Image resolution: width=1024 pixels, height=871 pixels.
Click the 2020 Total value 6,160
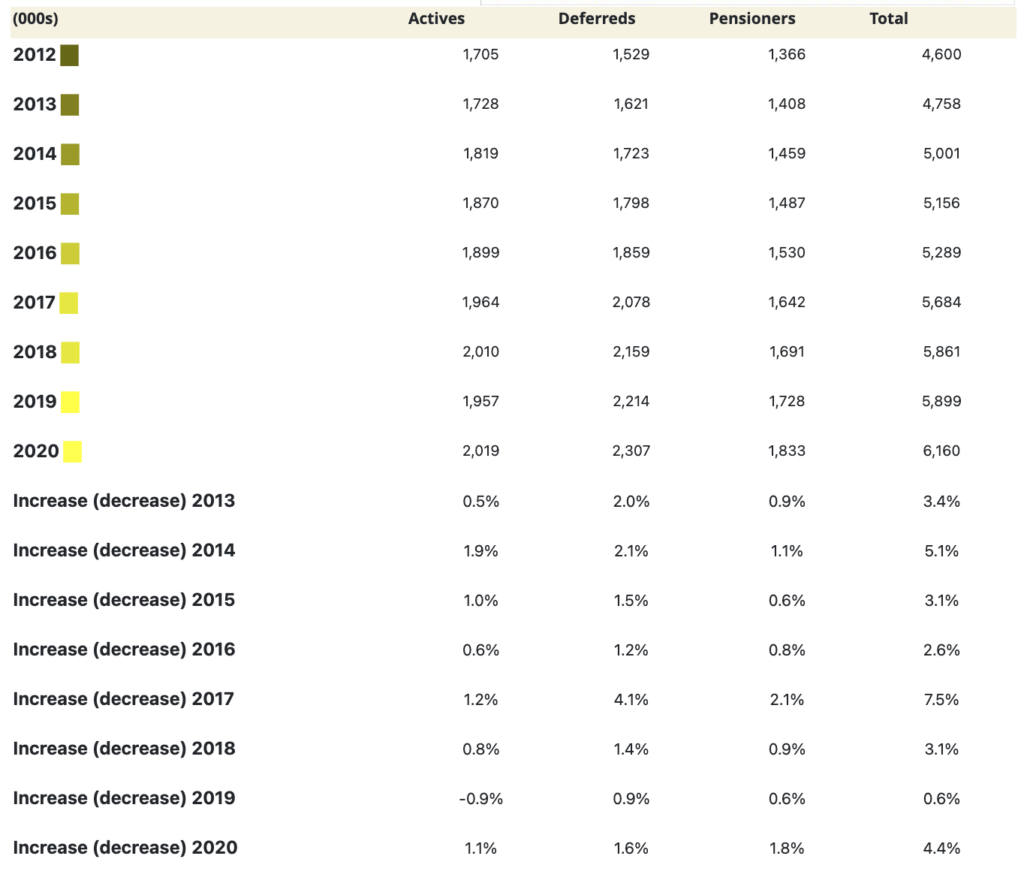pyautogui.click(x=941, y=451)
